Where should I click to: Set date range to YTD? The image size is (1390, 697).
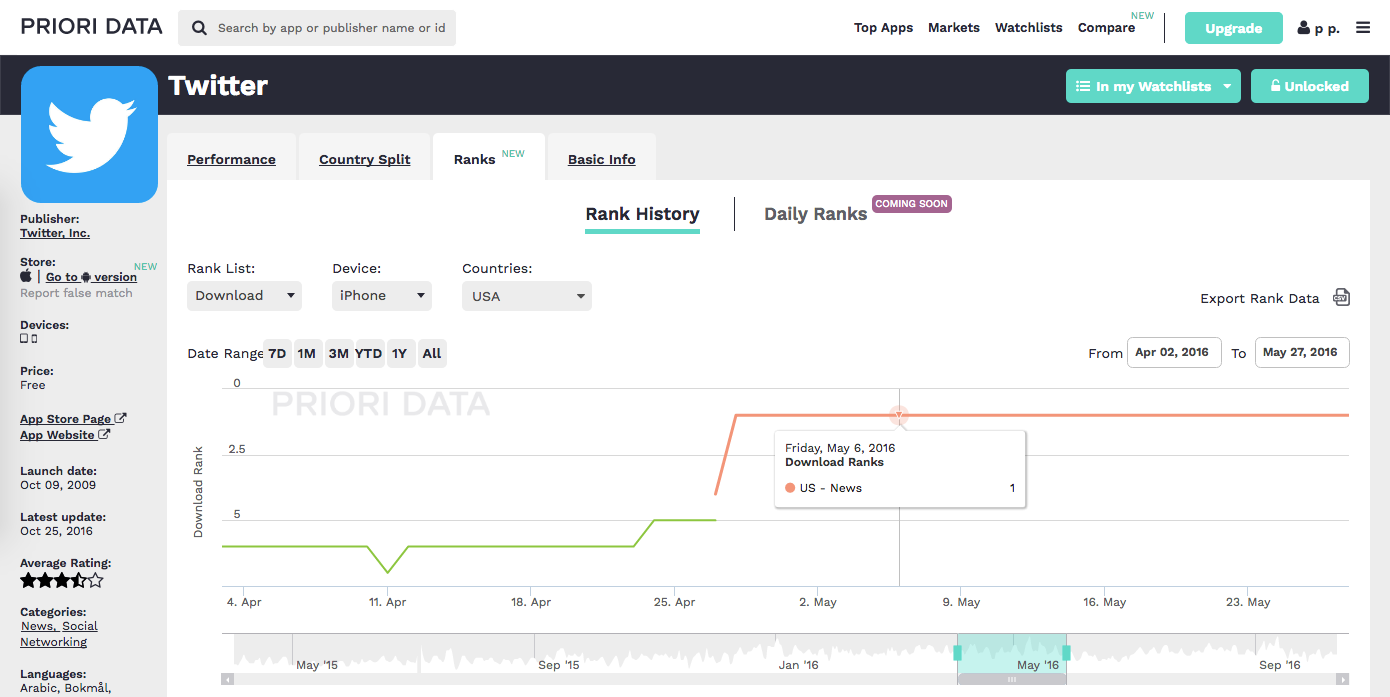tap(369, 353)
